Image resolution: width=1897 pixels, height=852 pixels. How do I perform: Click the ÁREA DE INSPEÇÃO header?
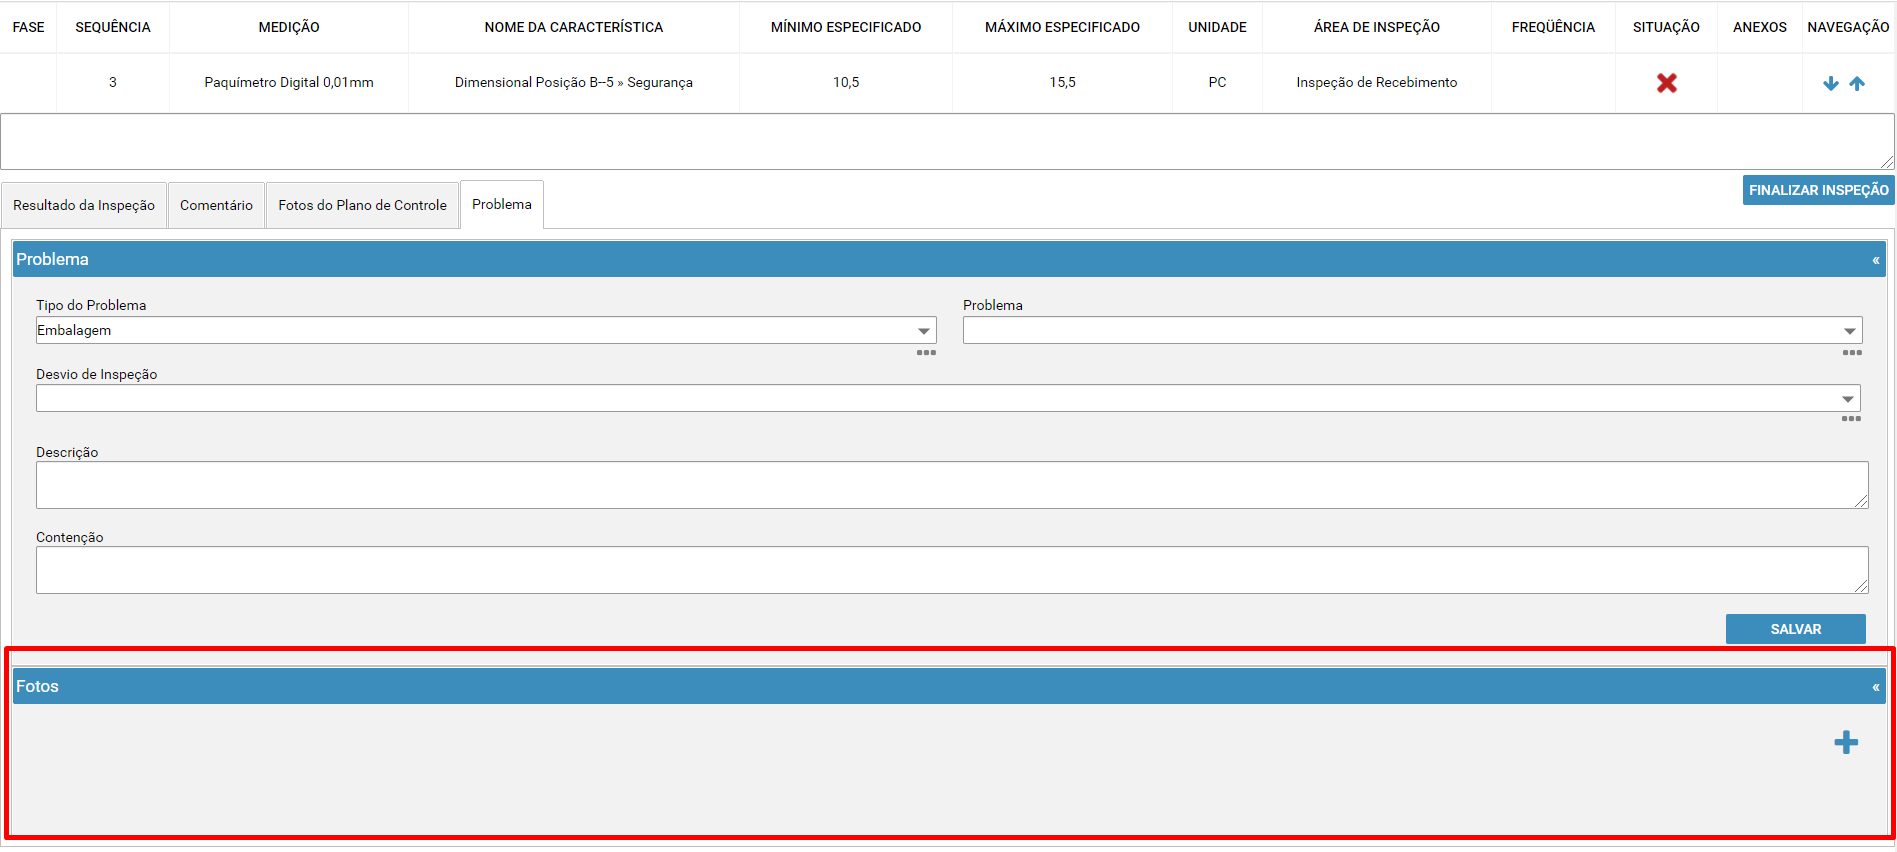click(x=1377, y=27)
